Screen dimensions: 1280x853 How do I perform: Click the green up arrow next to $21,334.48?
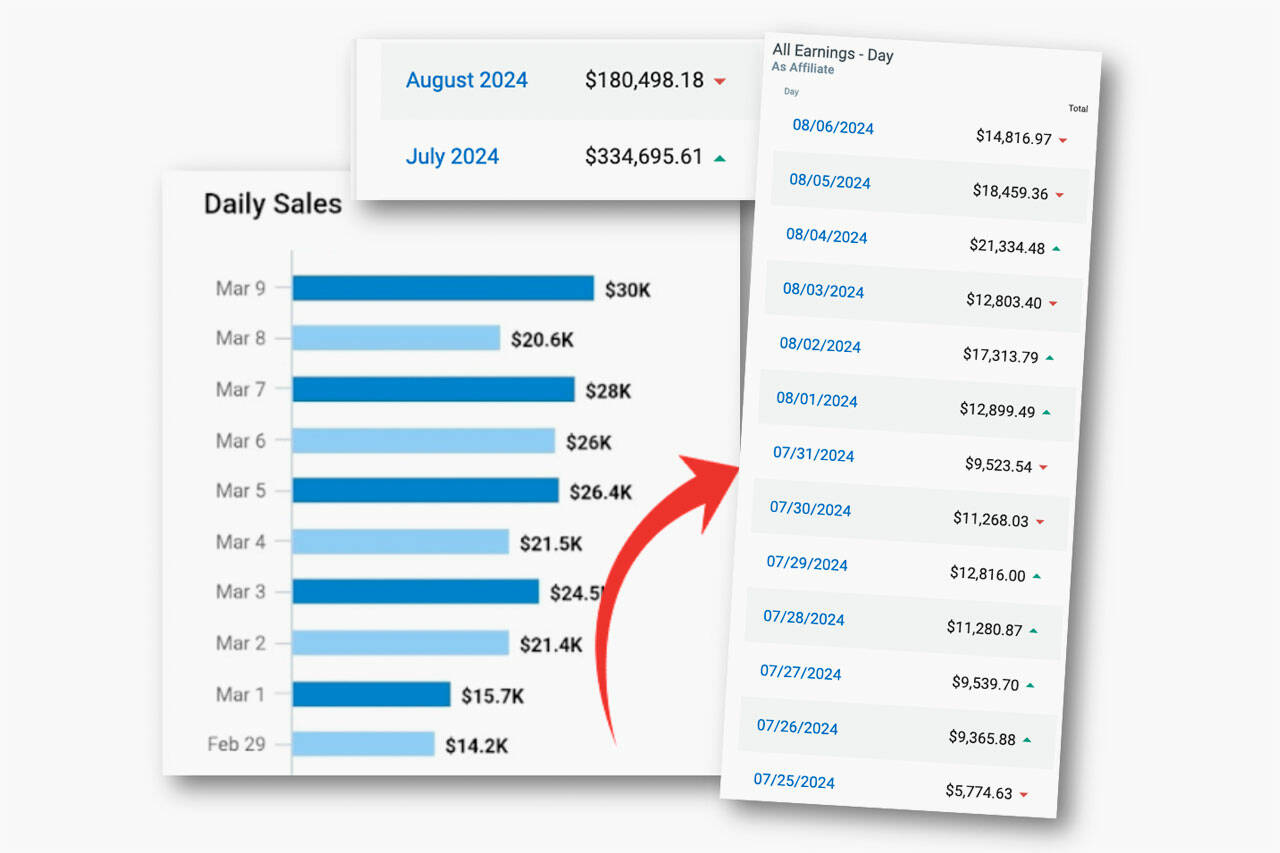pyautogui.click(x=1056, y=248)
